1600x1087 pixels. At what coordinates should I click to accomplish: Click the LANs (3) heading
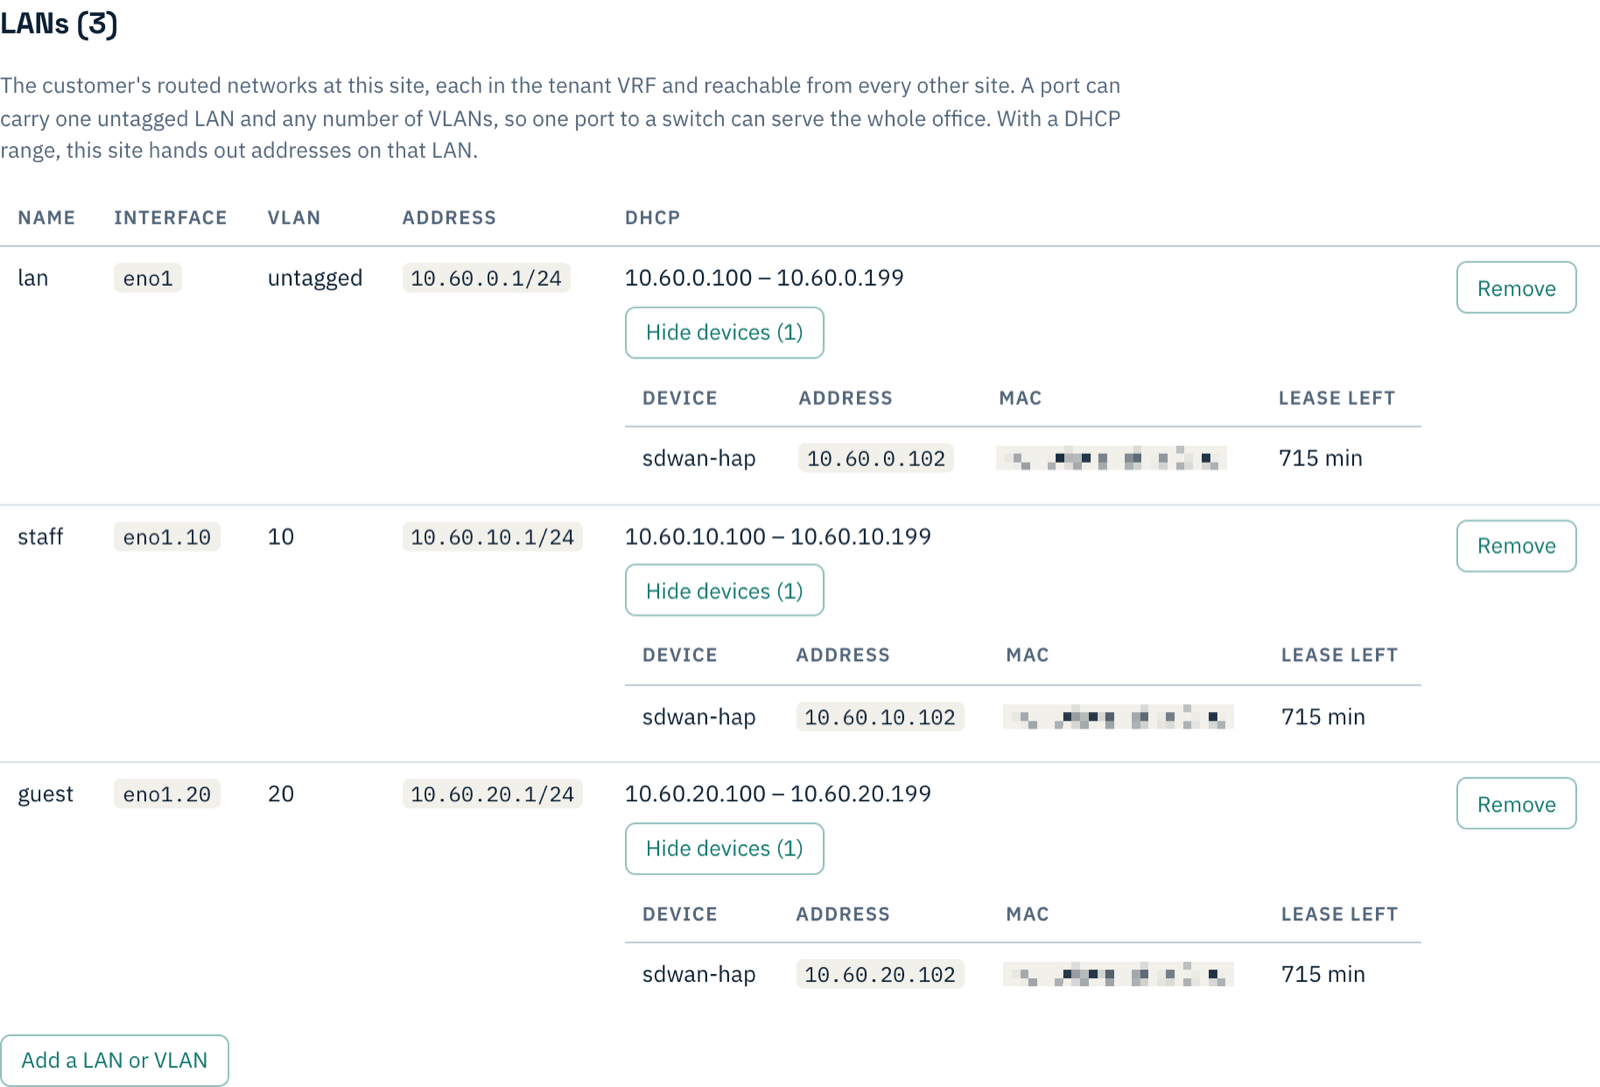coord(59,24)
